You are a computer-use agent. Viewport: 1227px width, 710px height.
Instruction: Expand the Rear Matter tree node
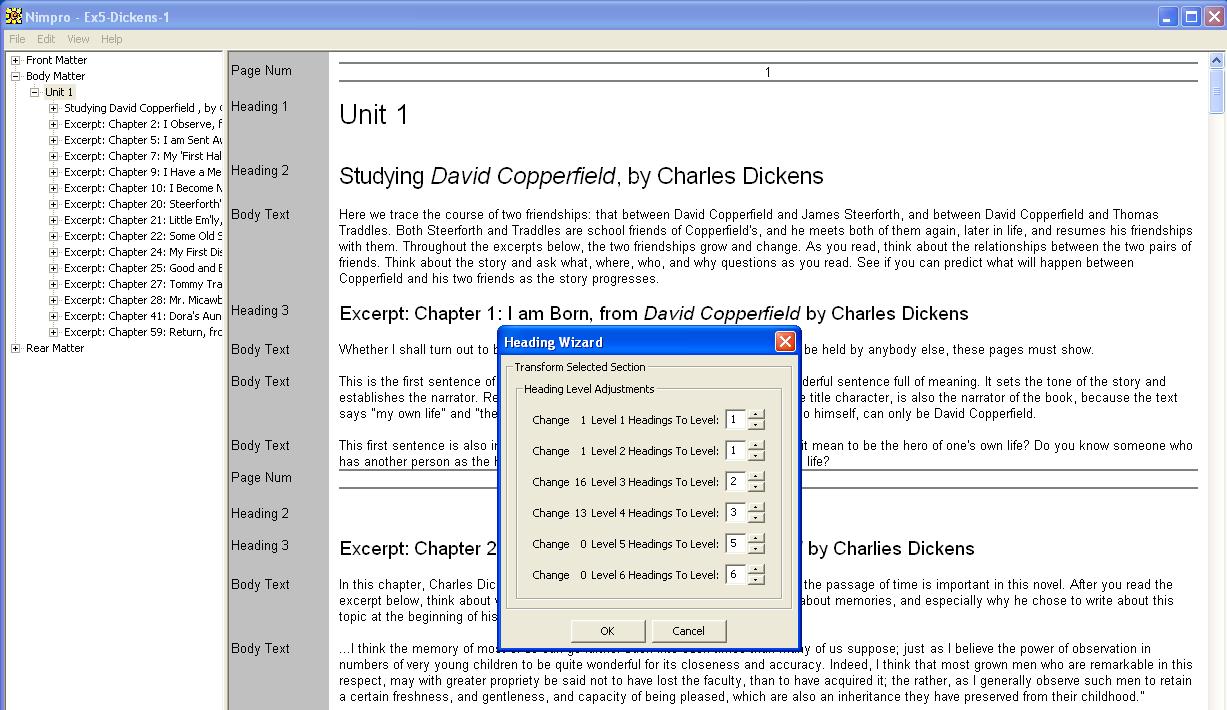pyautogui.click(x=15, y=348)
